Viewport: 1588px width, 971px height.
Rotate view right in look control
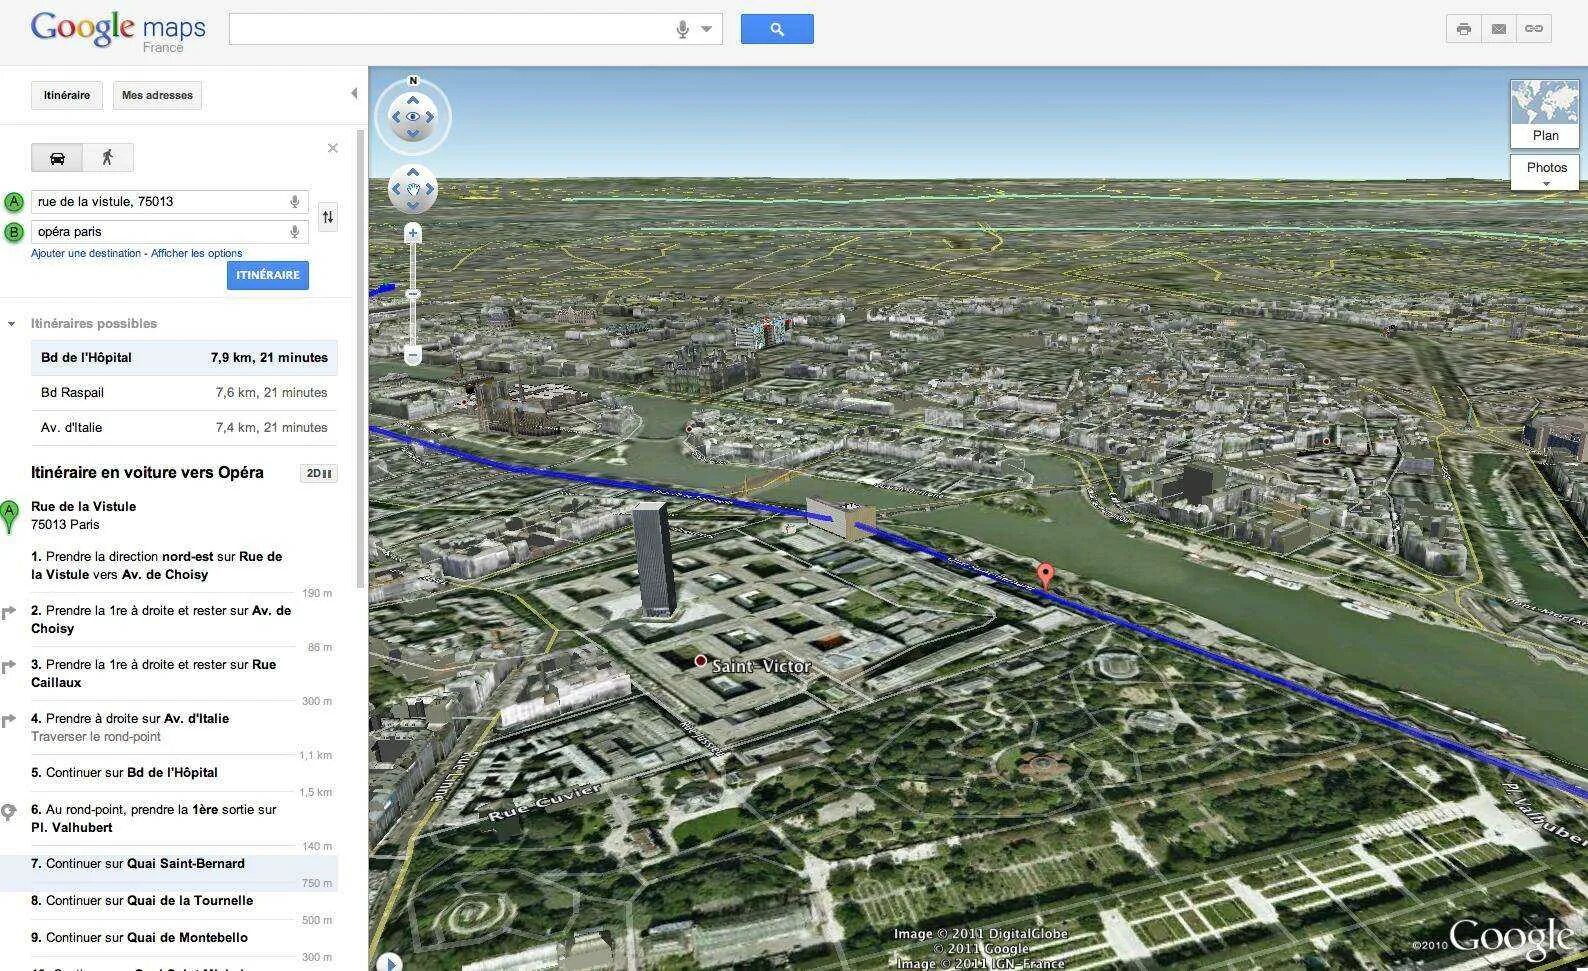431,117
